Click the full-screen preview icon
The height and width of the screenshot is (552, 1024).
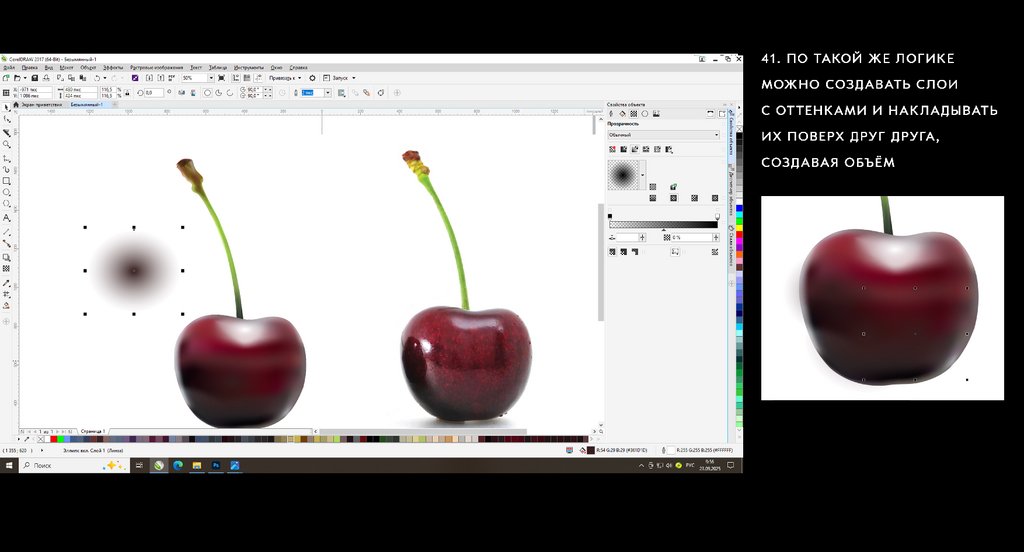pos(221,78)
